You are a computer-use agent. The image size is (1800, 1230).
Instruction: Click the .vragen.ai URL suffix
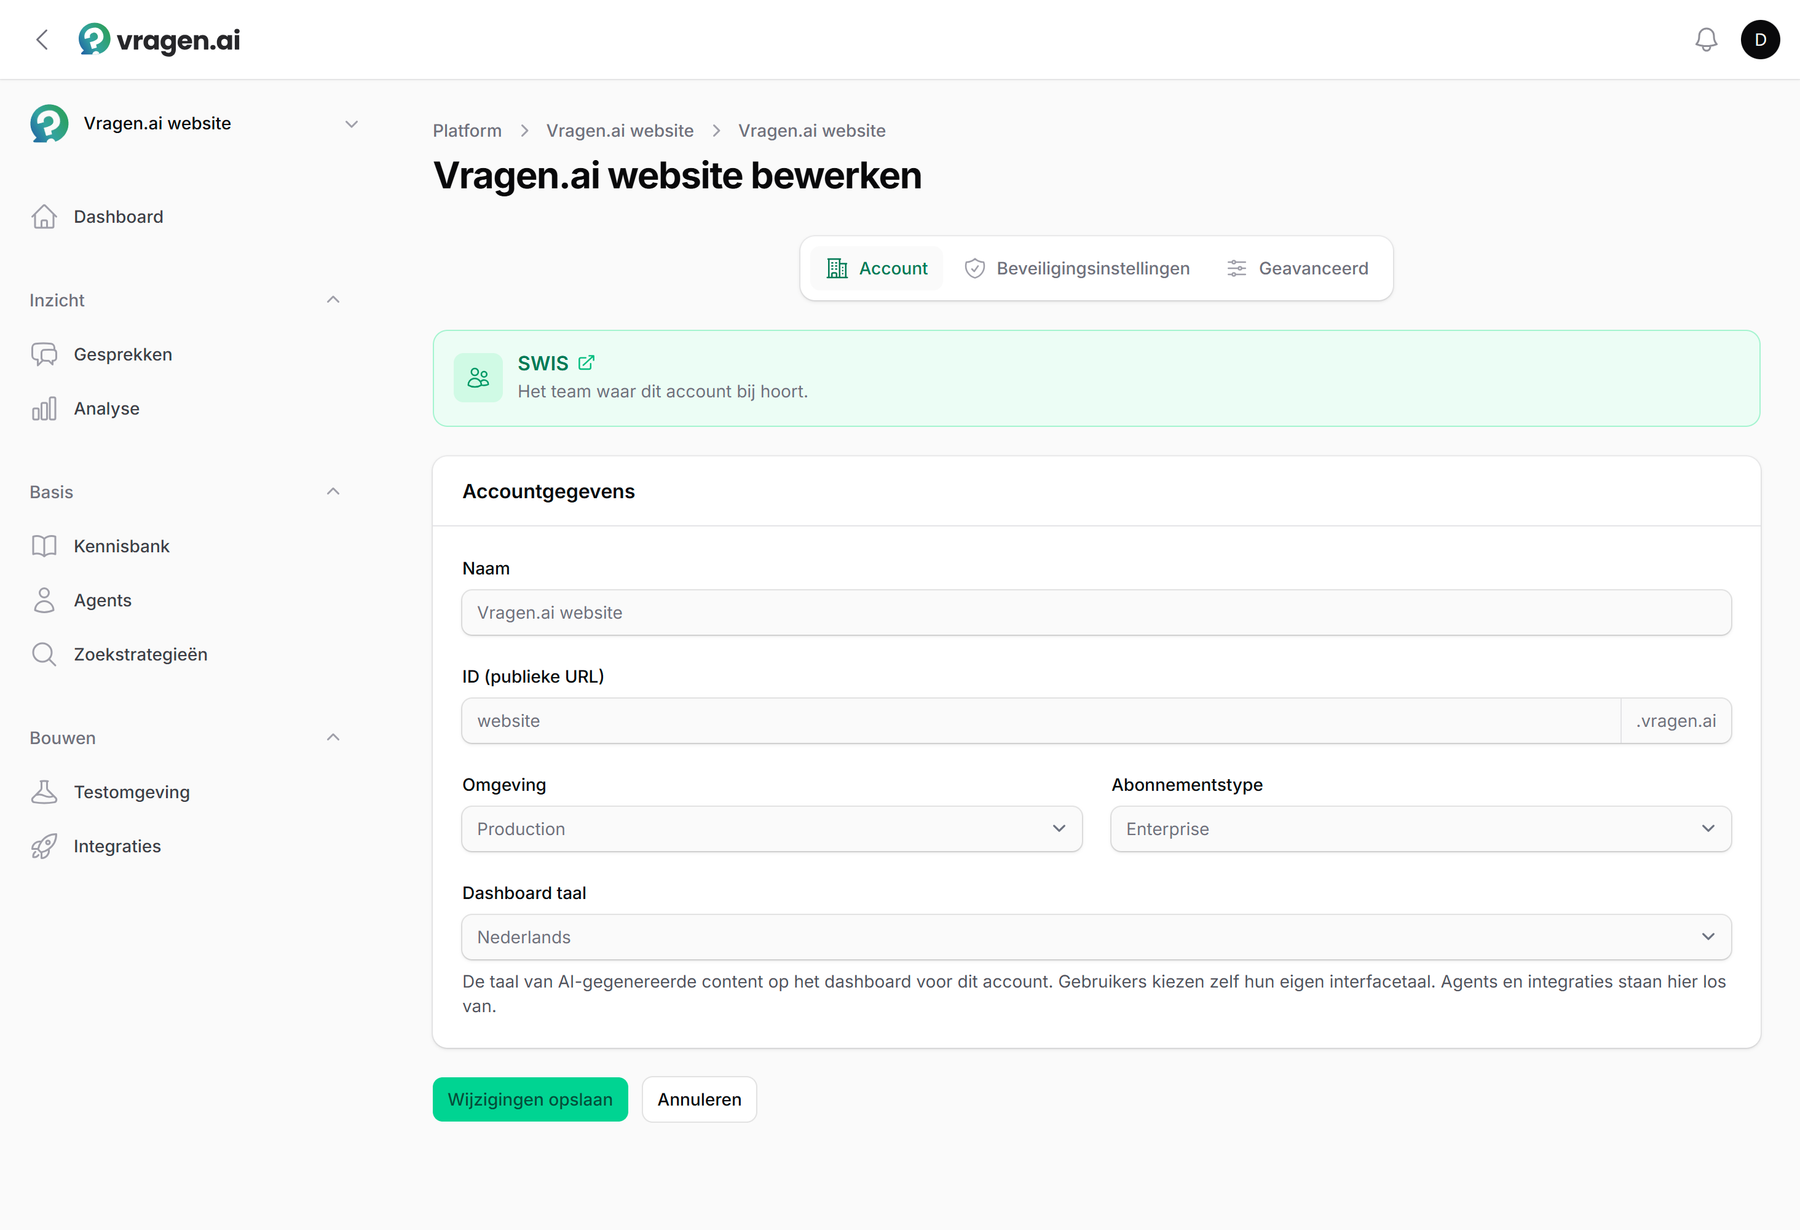point(1676,721)
